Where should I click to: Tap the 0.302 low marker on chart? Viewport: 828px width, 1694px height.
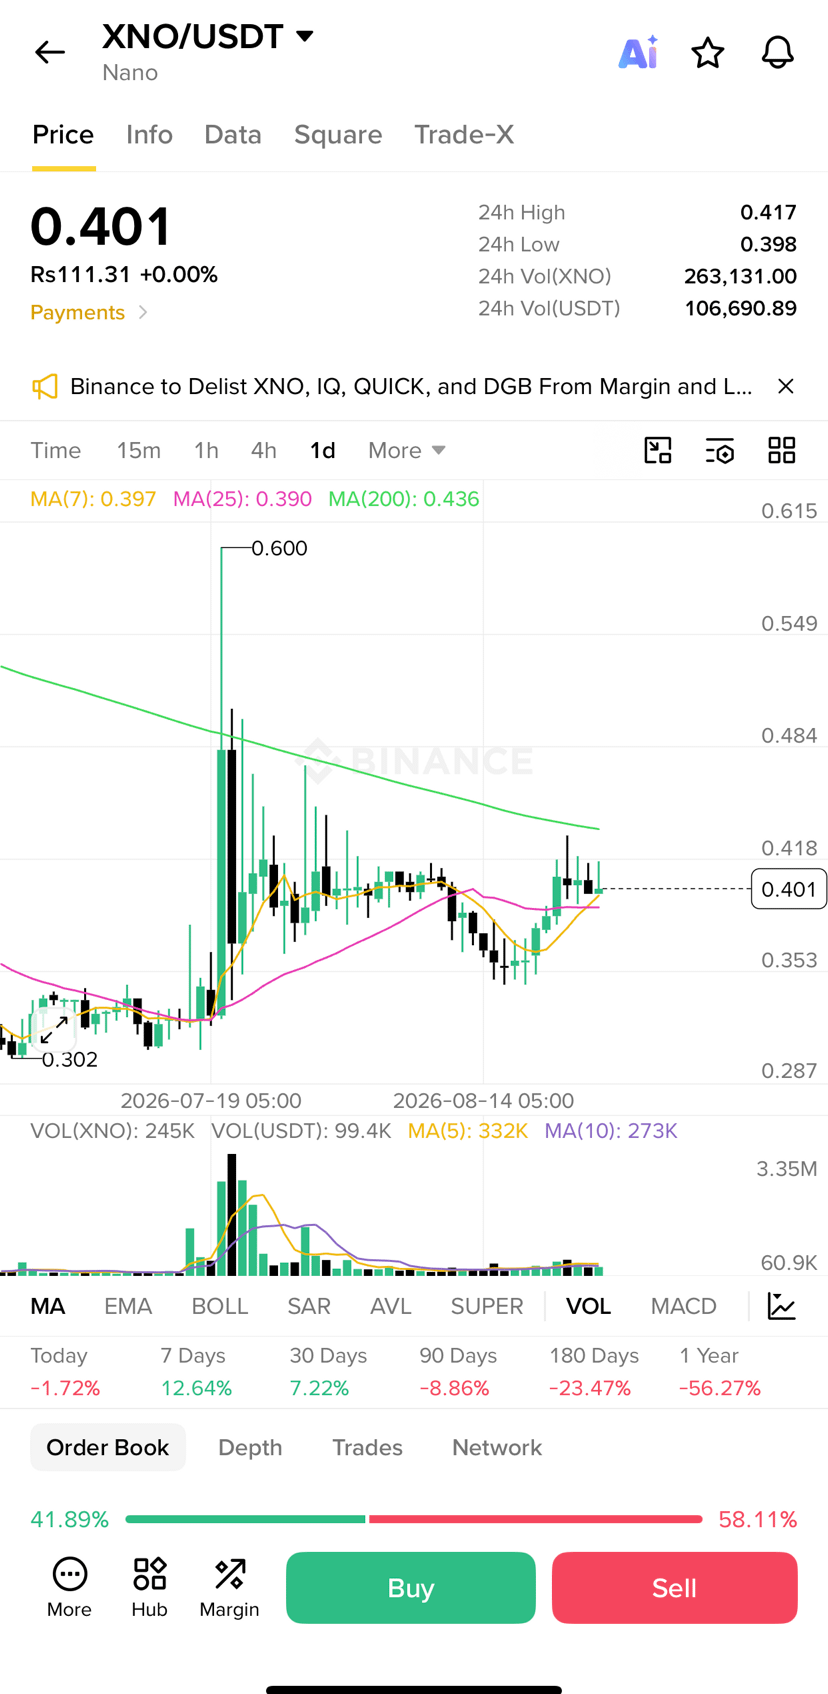click(70, 1059)
